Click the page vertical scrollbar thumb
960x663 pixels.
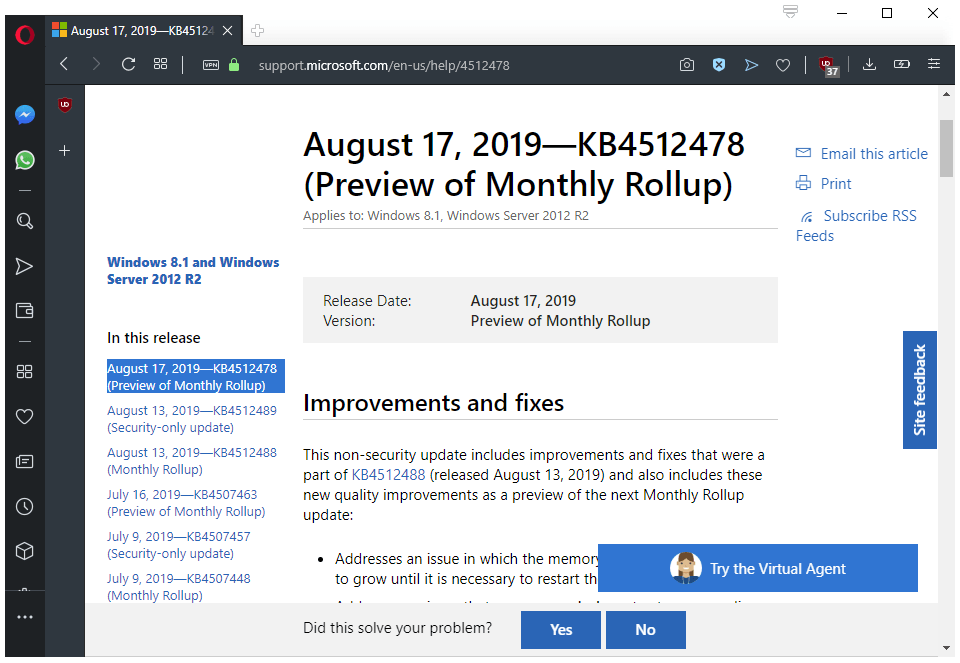(946, 148)
